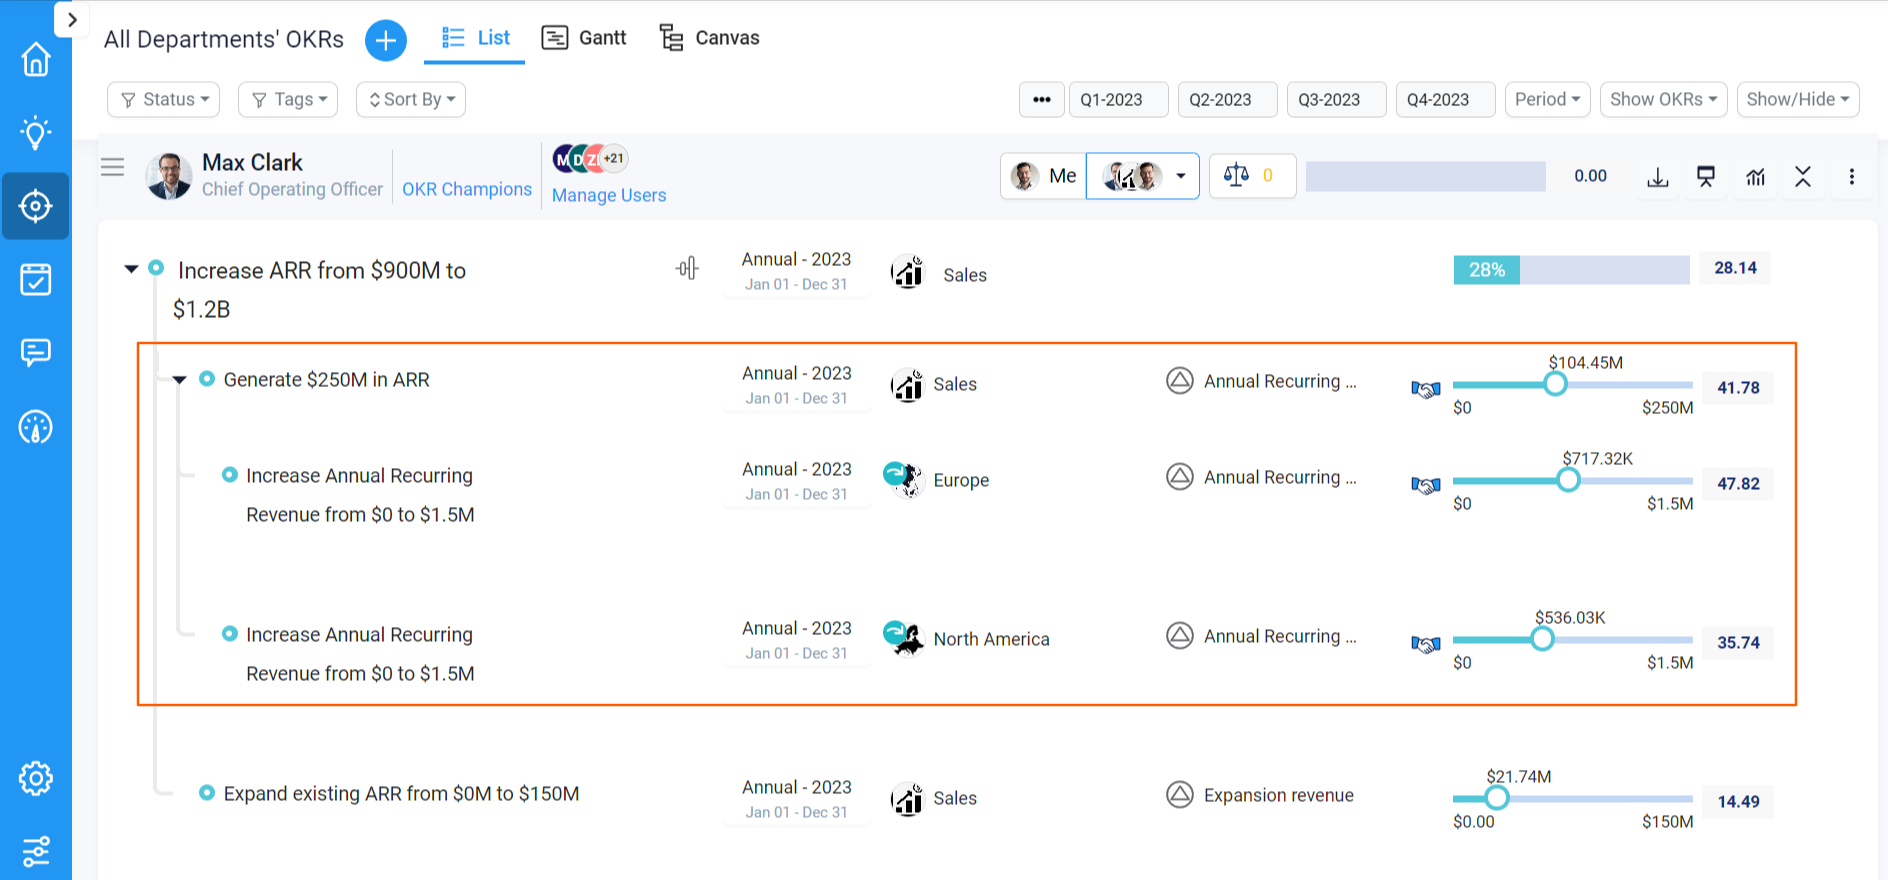Click the handshake icon on Generate $250M row
The height and width of the screenshot is (880, 1888).
coord(1426,389)
